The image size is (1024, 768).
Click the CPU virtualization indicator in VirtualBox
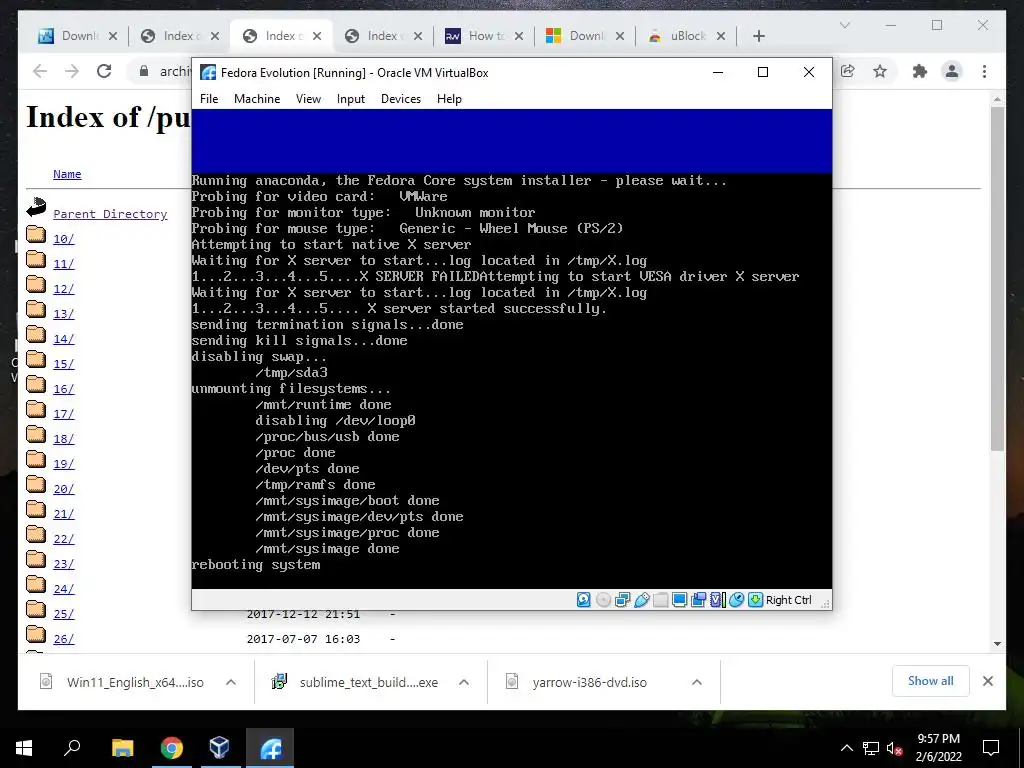(717, 600)
